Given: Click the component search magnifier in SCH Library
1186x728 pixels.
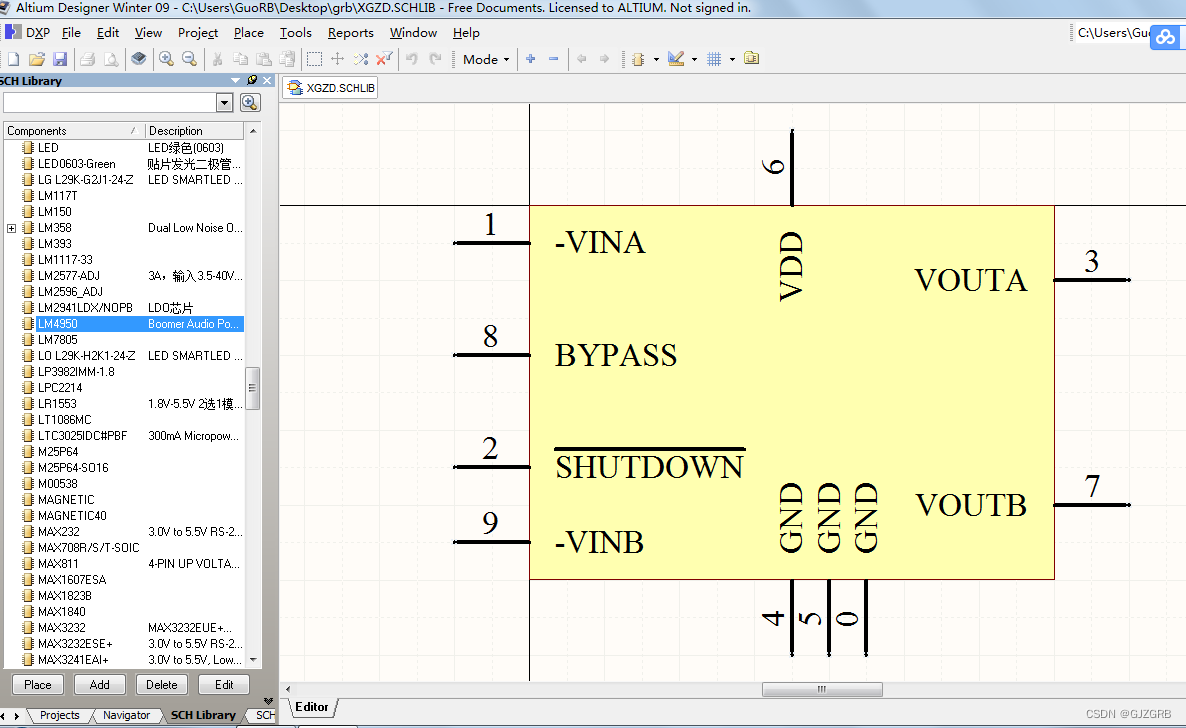Looking at the screenshot, I should pyautogui.click(x=249, y=102).
